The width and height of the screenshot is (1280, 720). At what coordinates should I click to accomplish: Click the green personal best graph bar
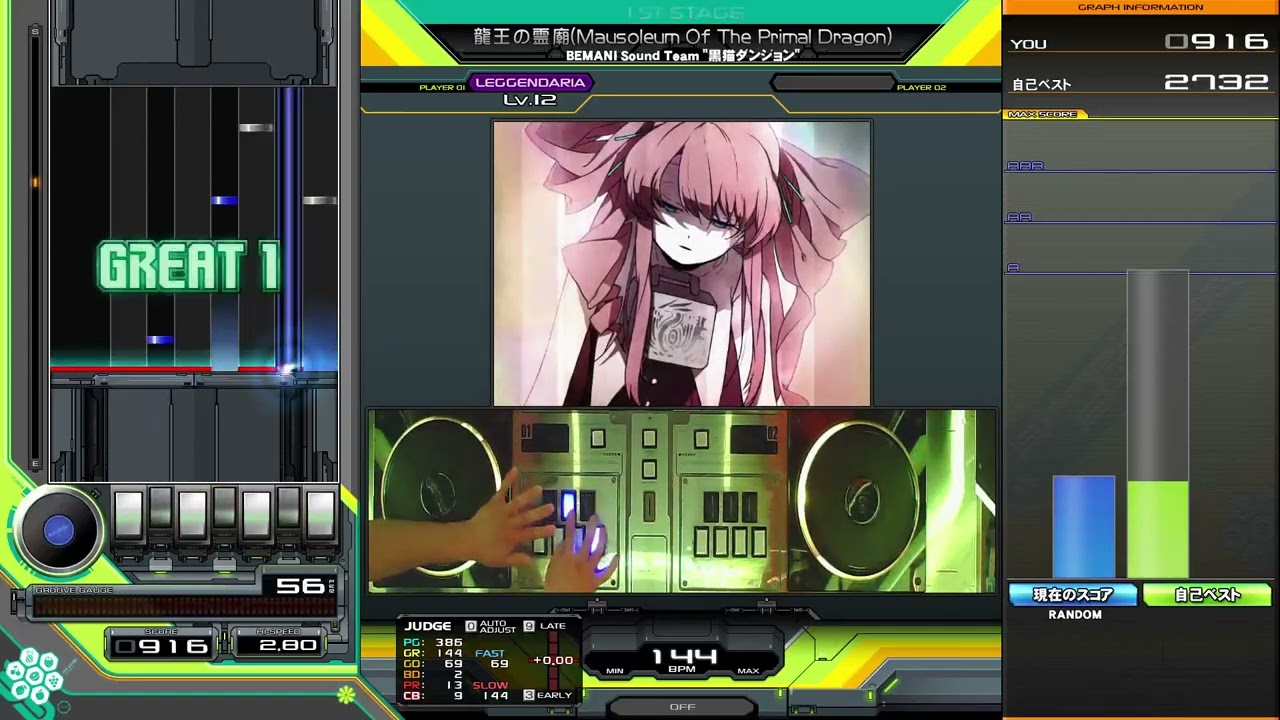coord(1158,529)
